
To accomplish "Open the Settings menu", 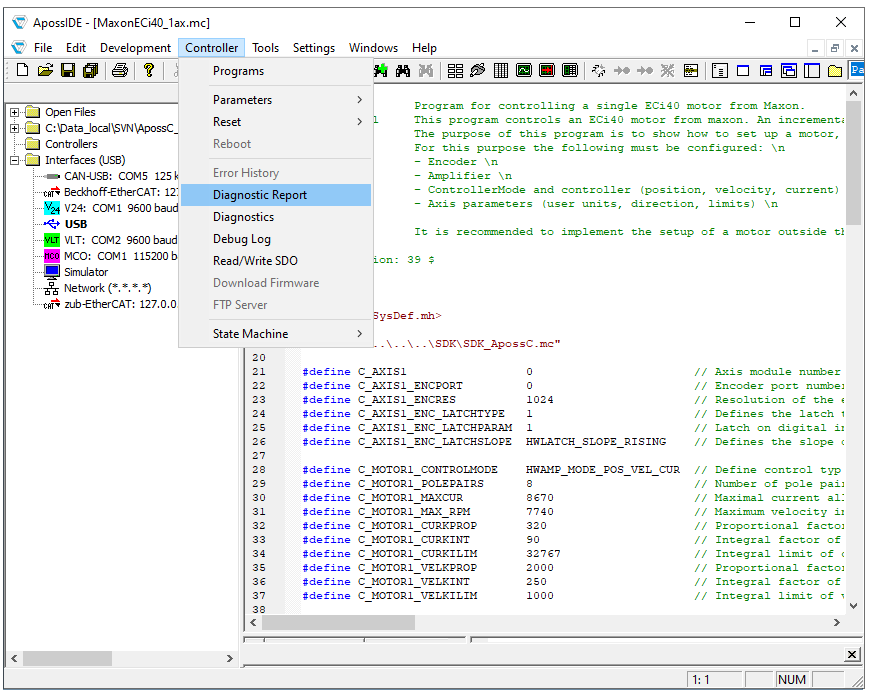I will (314, 48).
